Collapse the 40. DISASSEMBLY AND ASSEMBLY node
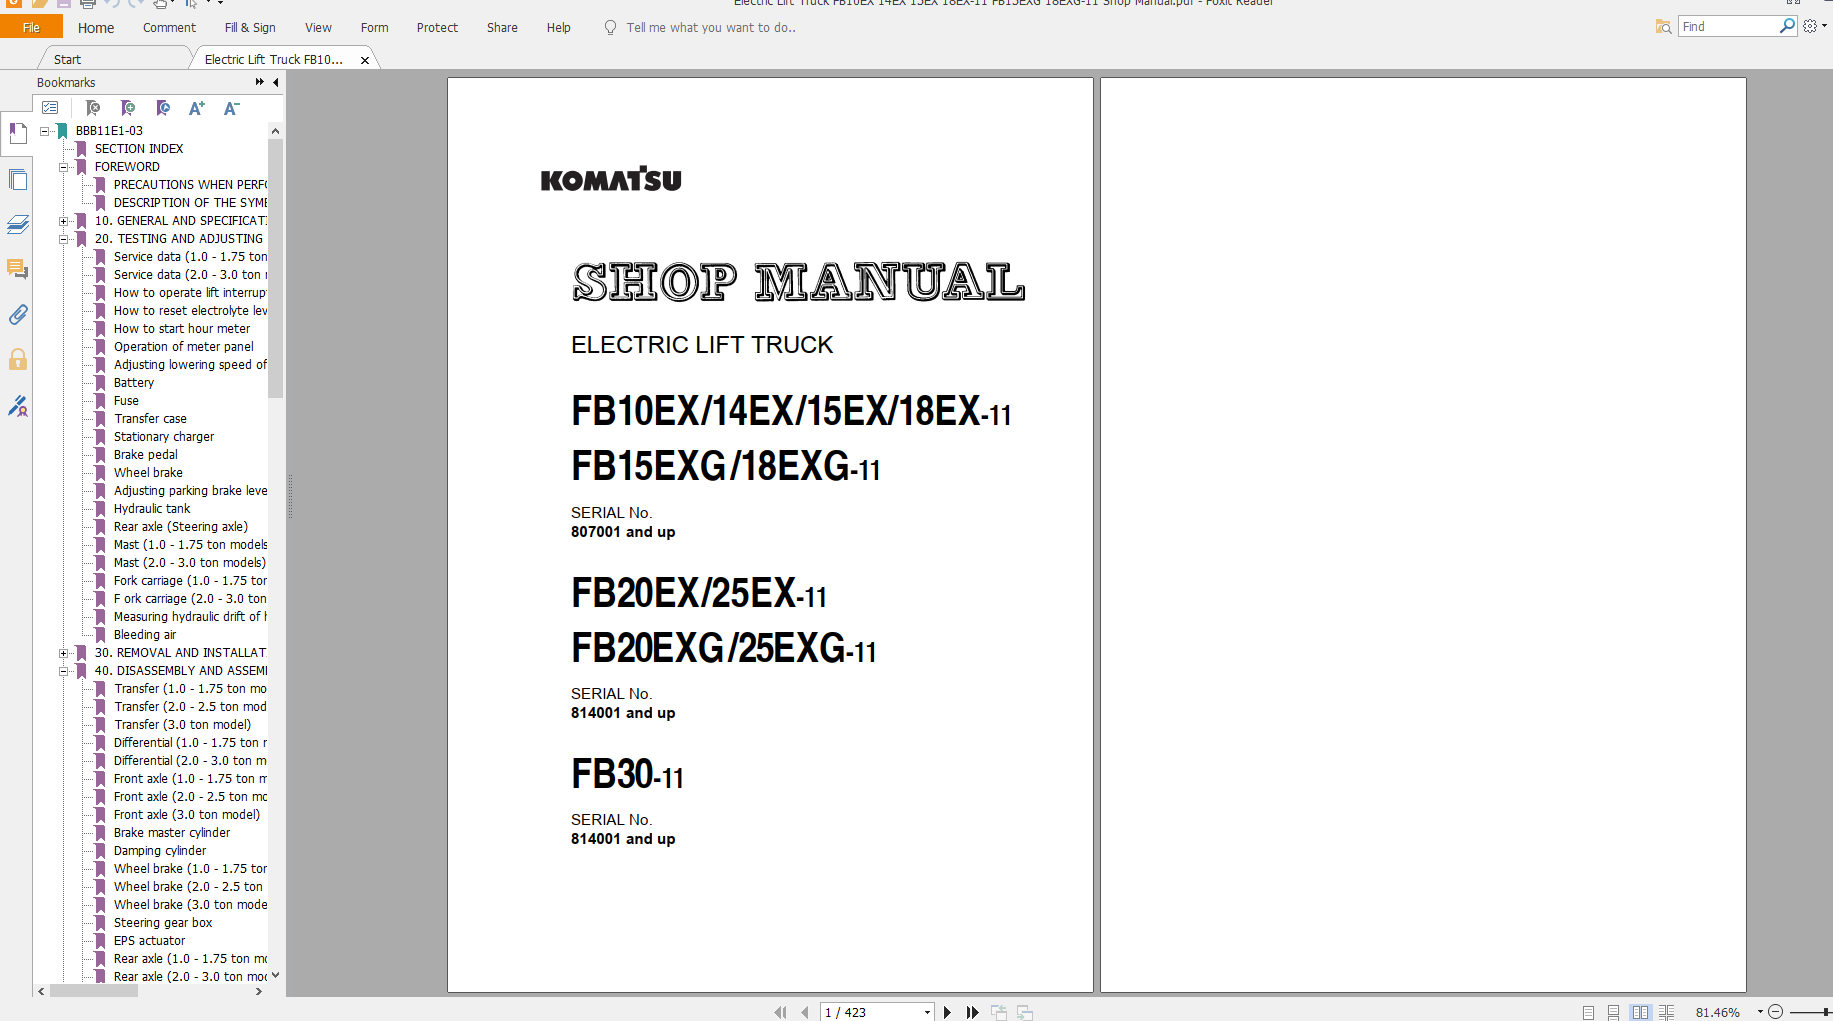 pyautogui.click(x=63, y=671)
